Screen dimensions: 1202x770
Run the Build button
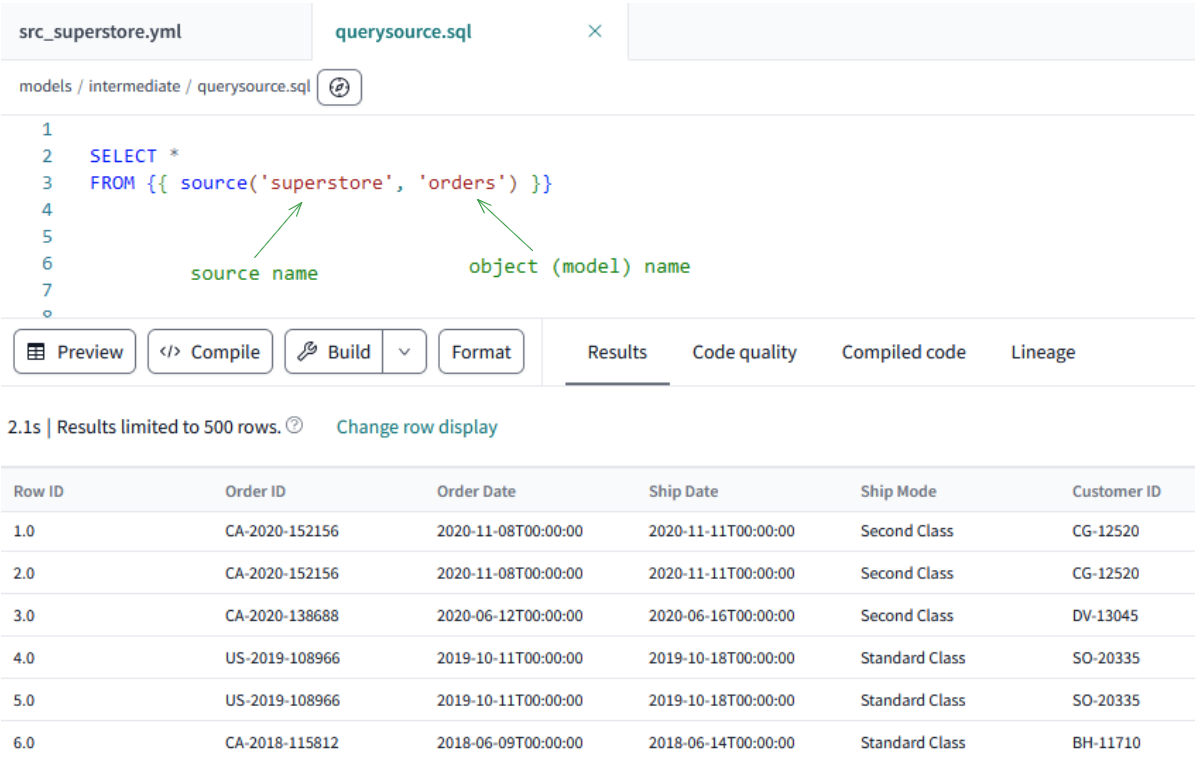(x=334, y=352)
